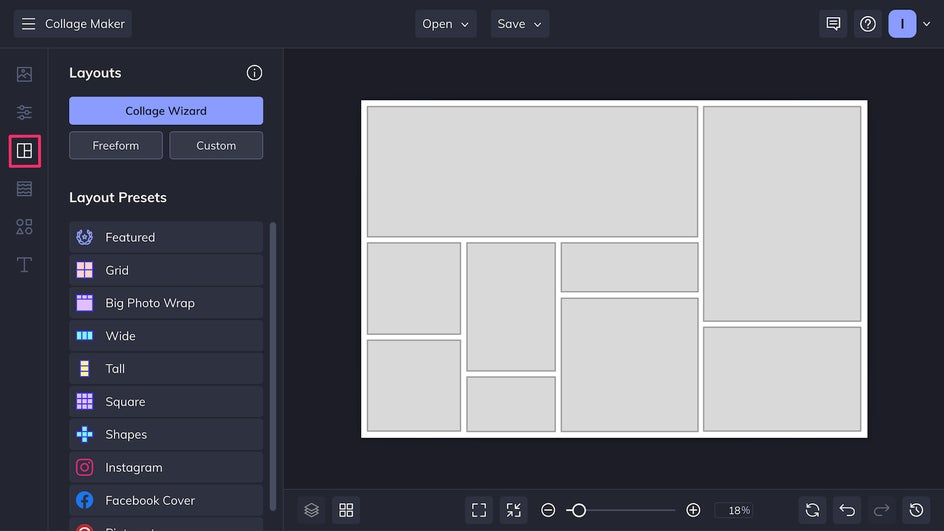Open the Patterns sidebar icon

[x=24, y=188]
